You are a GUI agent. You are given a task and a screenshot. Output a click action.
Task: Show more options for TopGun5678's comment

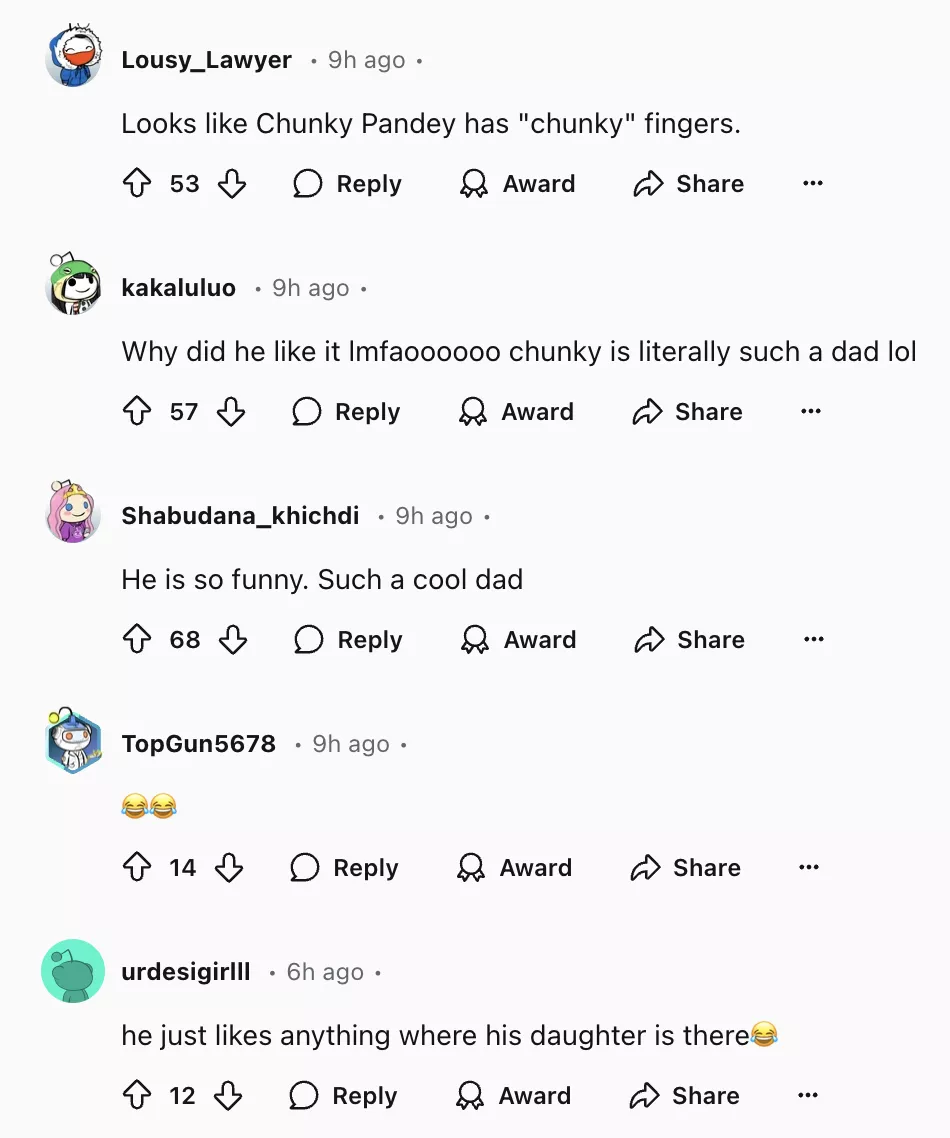point(809,868)
